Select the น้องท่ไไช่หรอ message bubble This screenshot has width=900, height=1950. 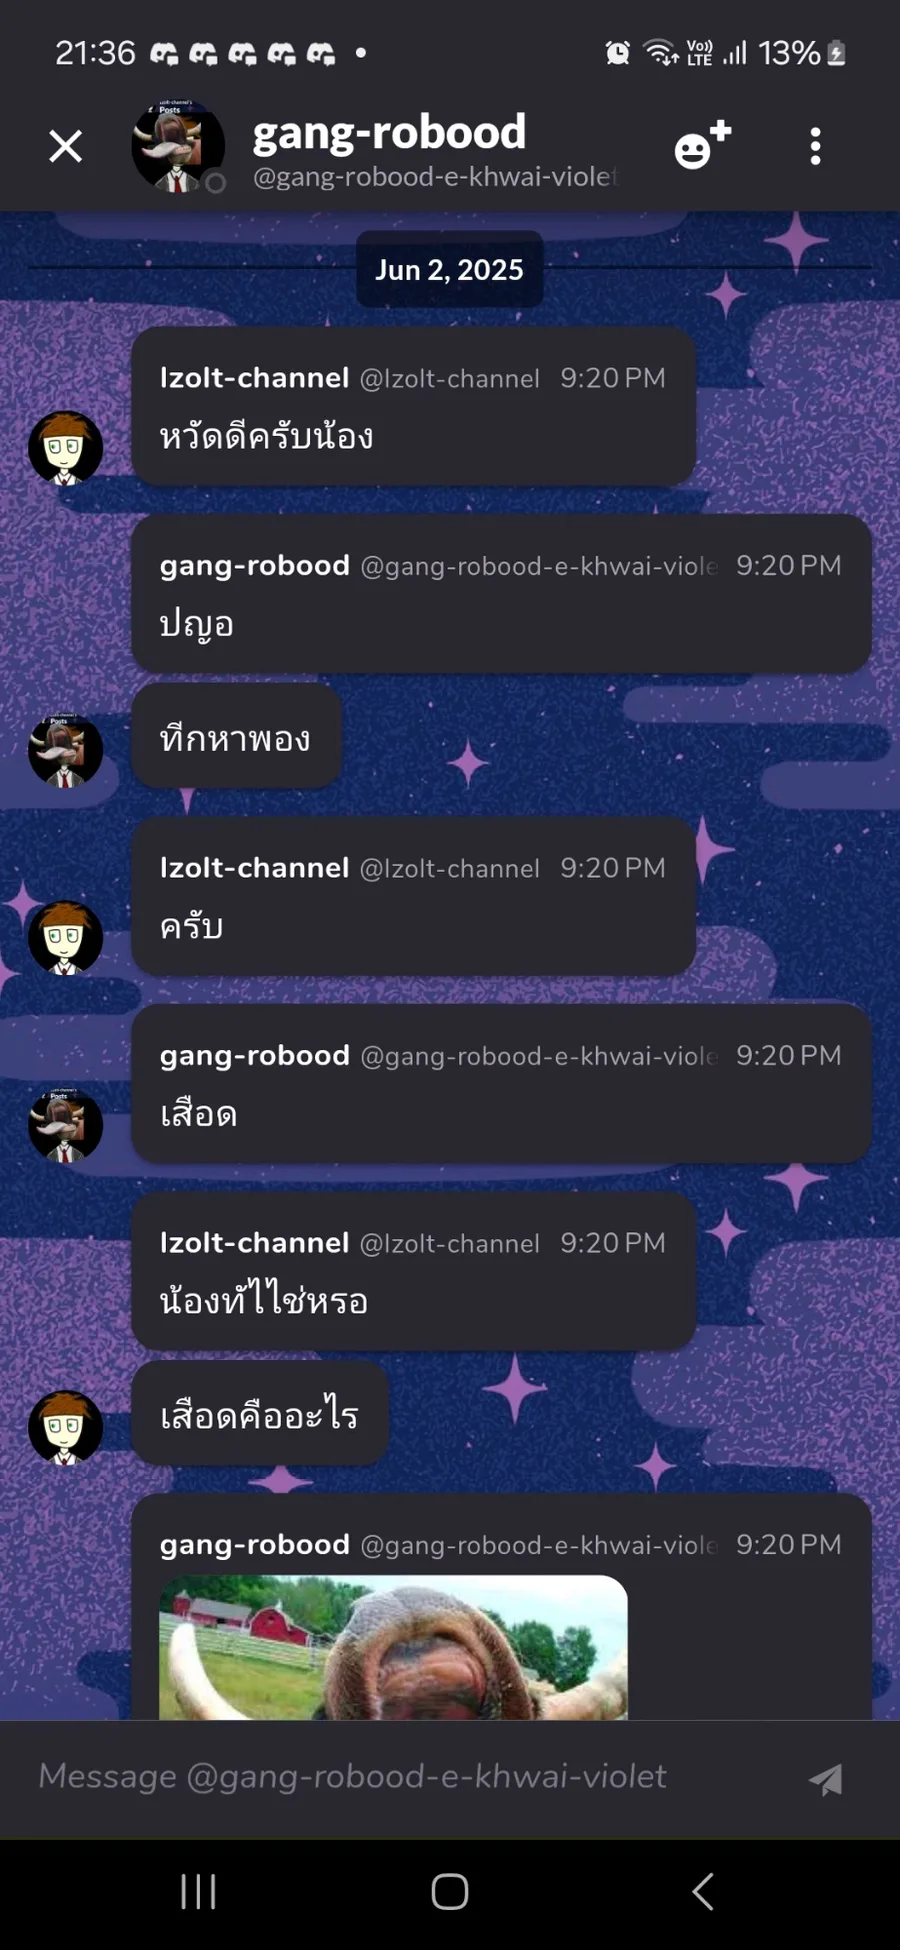point(413,1271)
